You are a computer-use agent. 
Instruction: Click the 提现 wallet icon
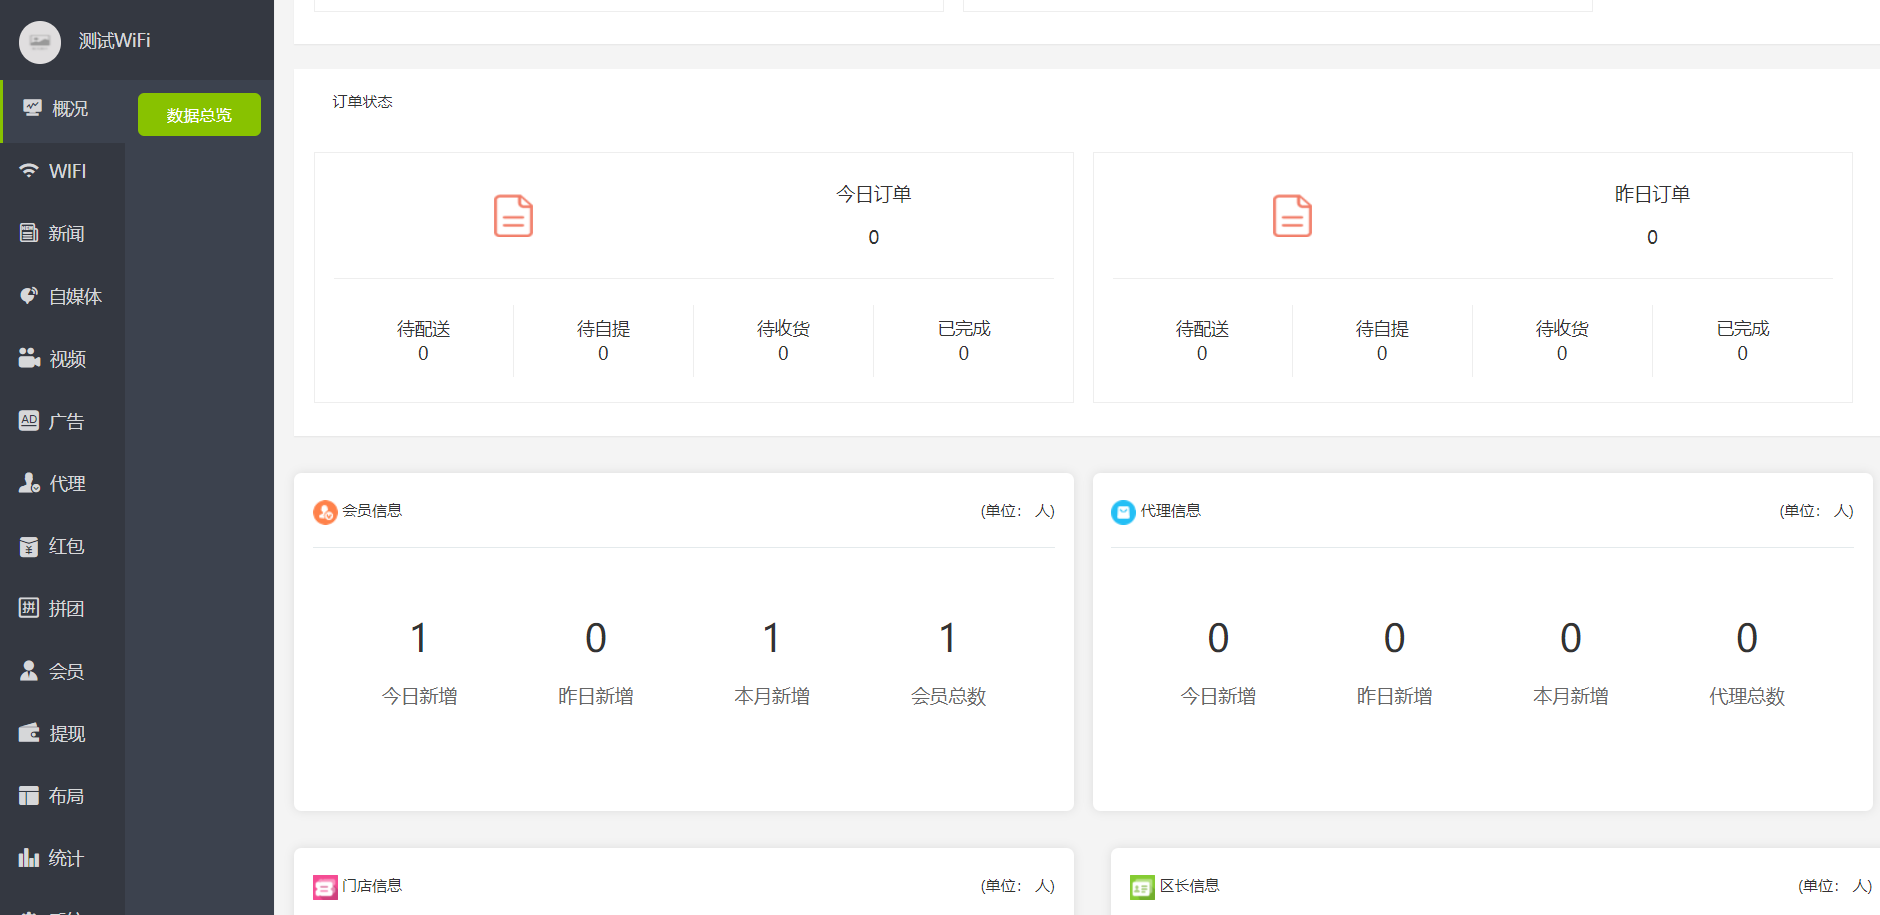coord(29,733)
